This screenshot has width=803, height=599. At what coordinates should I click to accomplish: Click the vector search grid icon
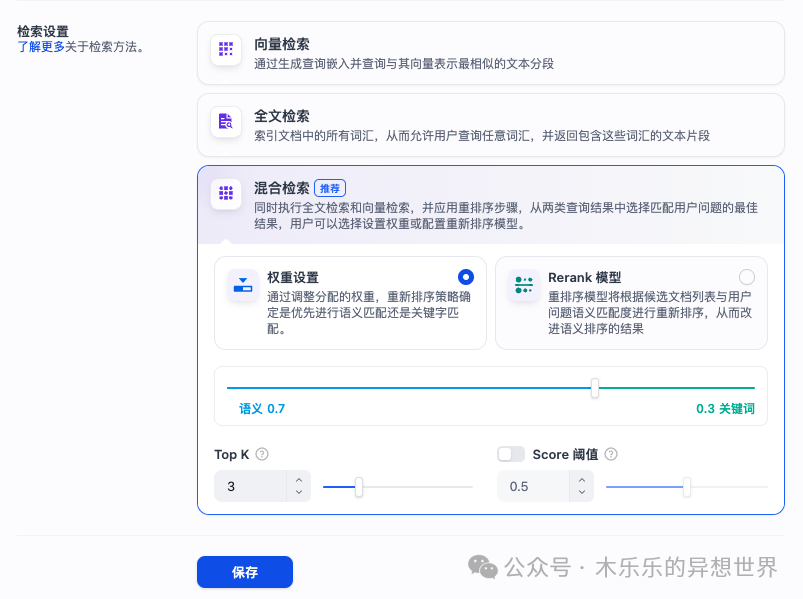(226, 49)
